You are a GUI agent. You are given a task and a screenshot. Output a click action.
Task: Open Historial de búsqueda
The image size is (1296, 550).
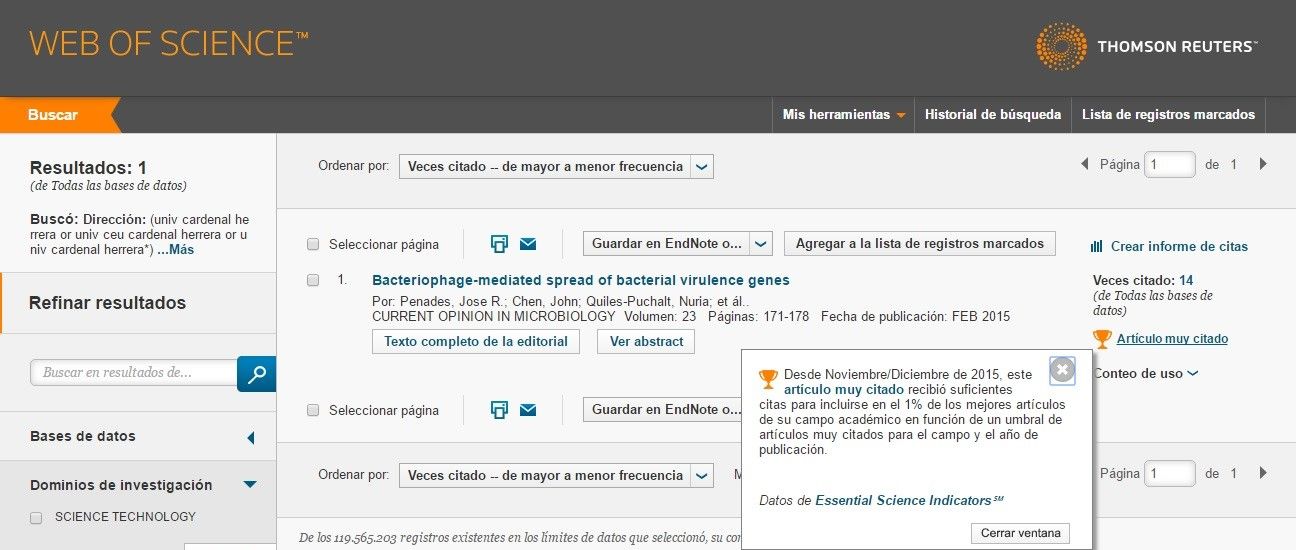[992, 114]
